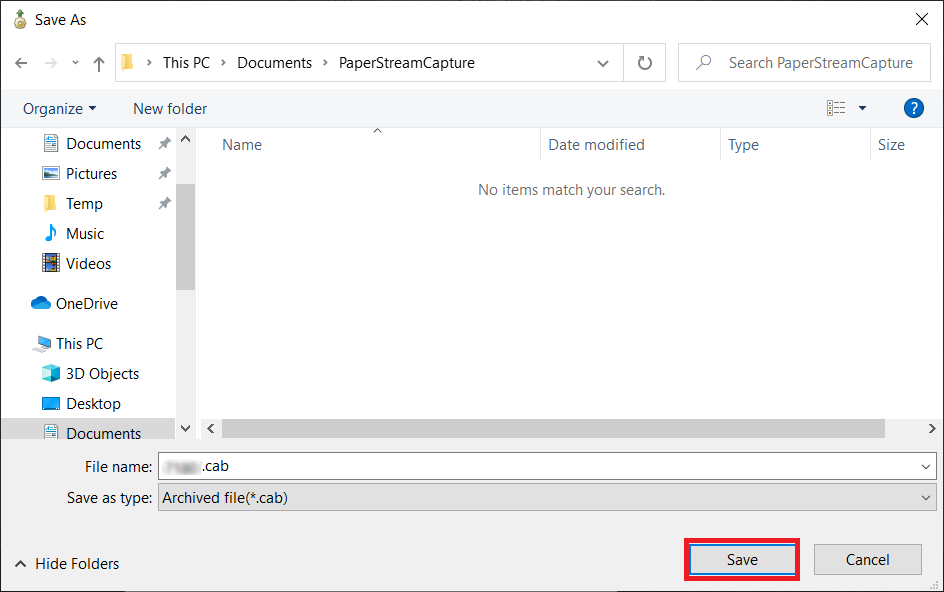Select 'Documents' in the address breadcrumb
Screen dimensions: 944x592
tap(275, 63)
